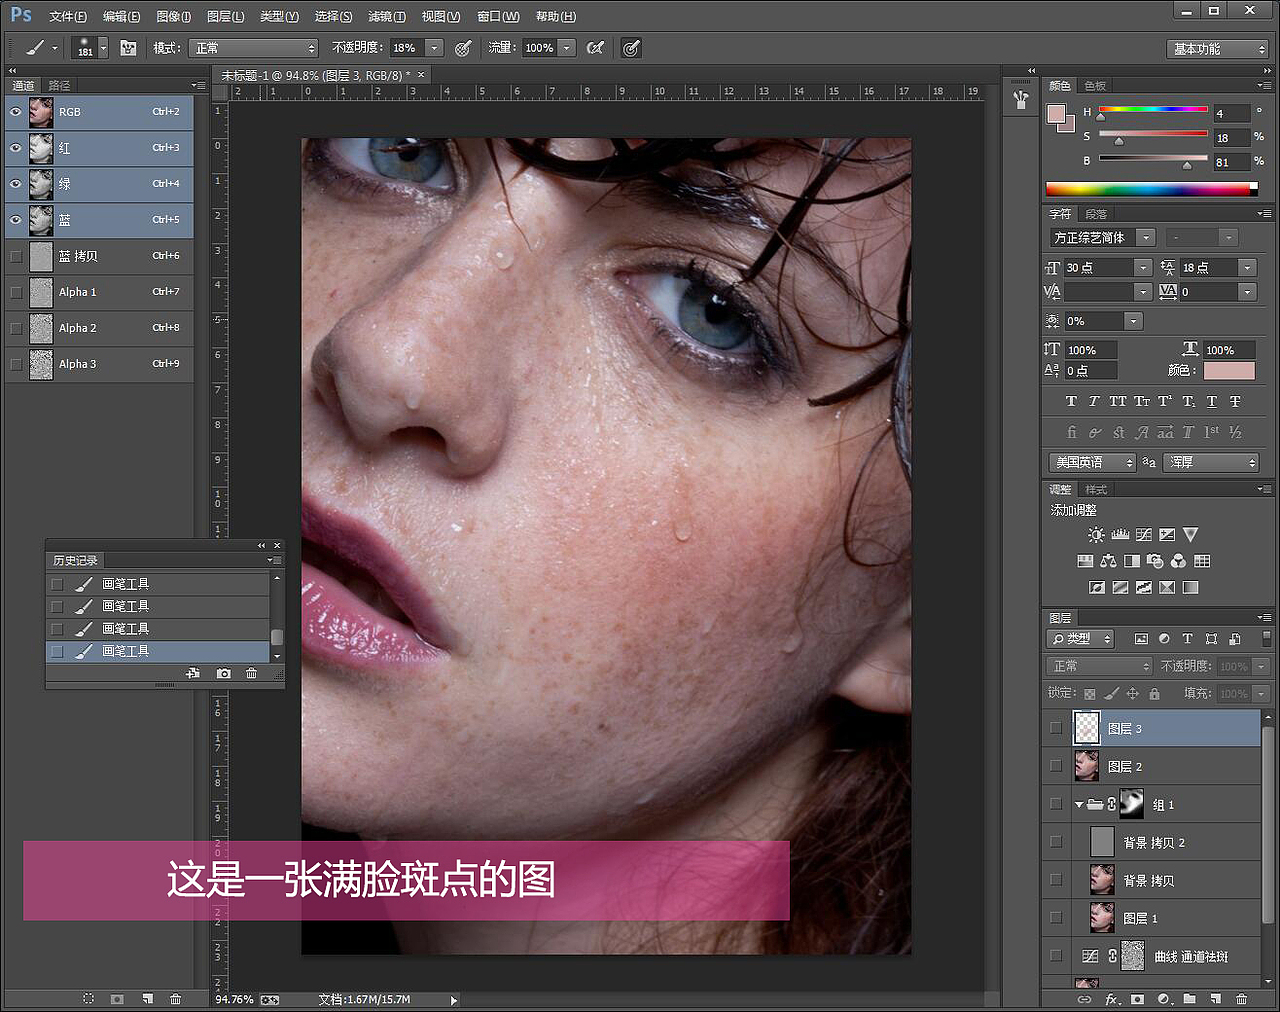Open layer style fx menu

(x=1112, y=998)
